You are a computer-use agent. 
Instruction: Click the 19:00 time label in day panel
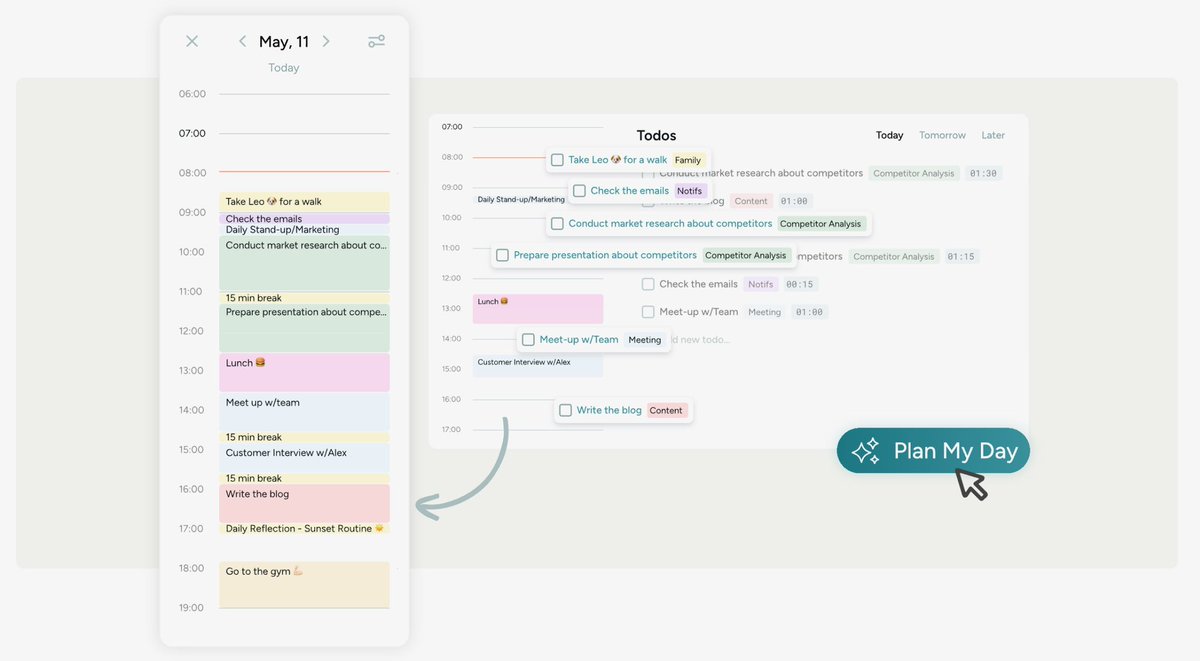point(192,608)
